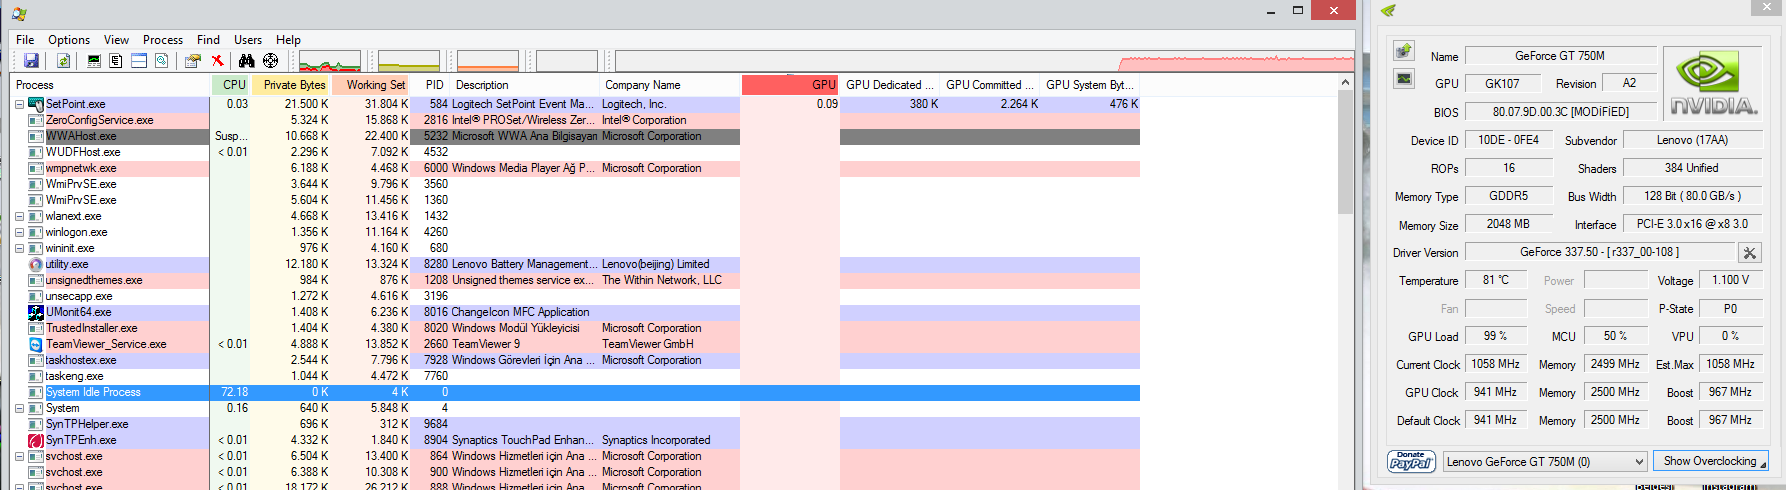Click the SynTPEnh.exe red process icon
Image resolution: width=1786 pixels, height=490 pixels.
(36, 440)
